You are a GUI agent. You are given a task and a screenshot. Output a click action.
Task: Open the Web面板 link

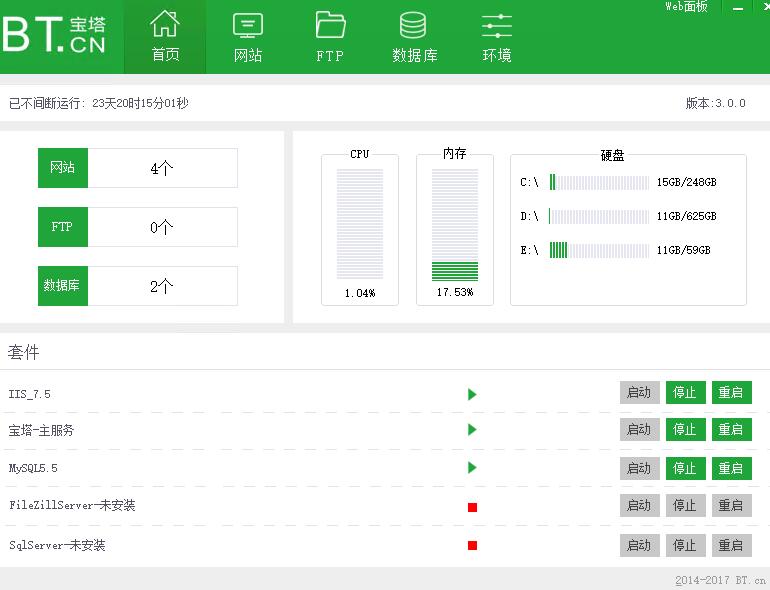pos(687,6)
